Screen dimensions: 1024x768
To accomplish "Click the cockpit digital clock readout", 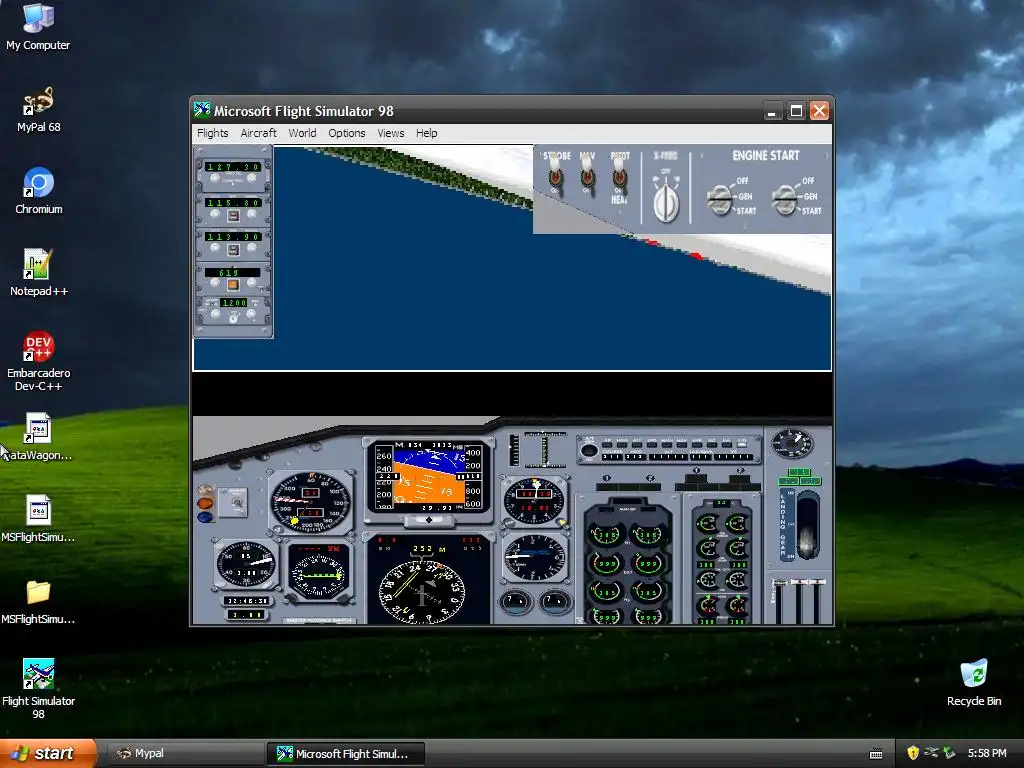I will [246, 600].
